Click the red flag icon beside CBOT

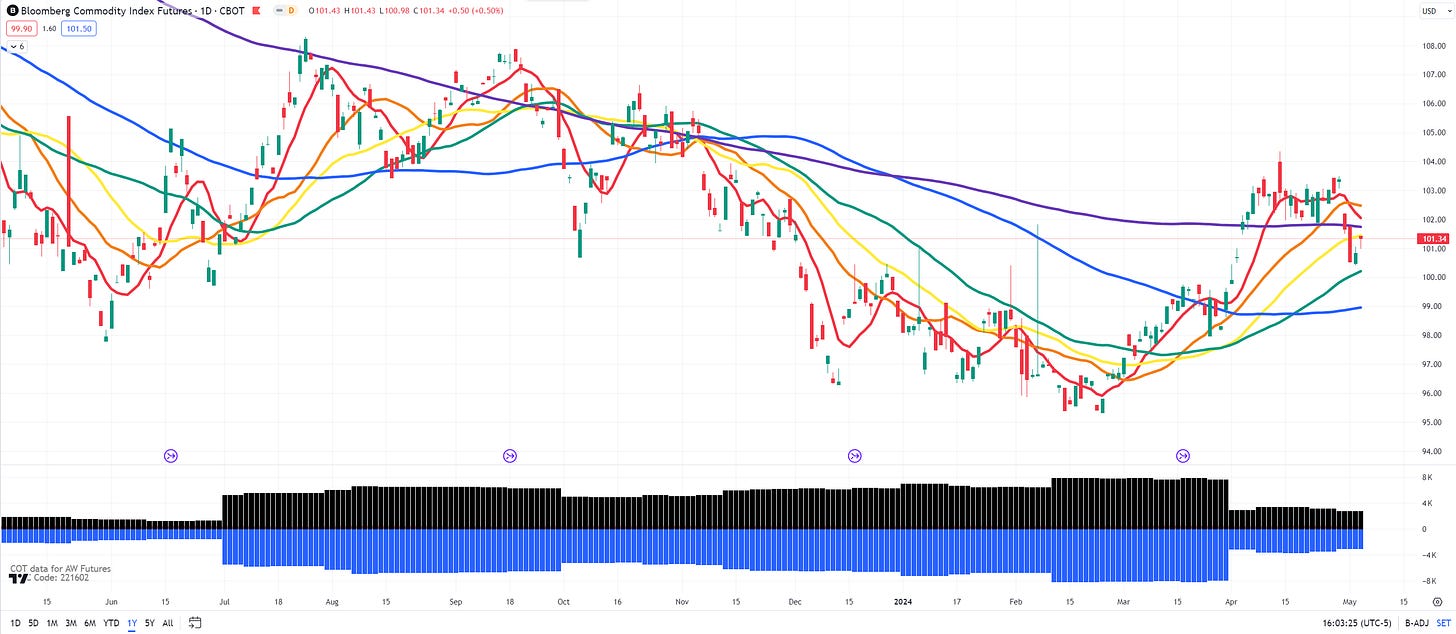[x=257, y=11]
